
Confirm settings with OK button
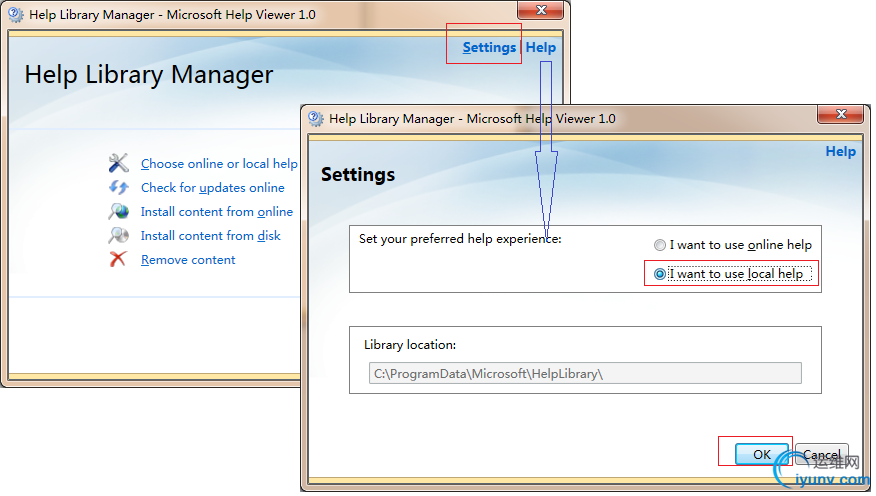click(762, 454)
